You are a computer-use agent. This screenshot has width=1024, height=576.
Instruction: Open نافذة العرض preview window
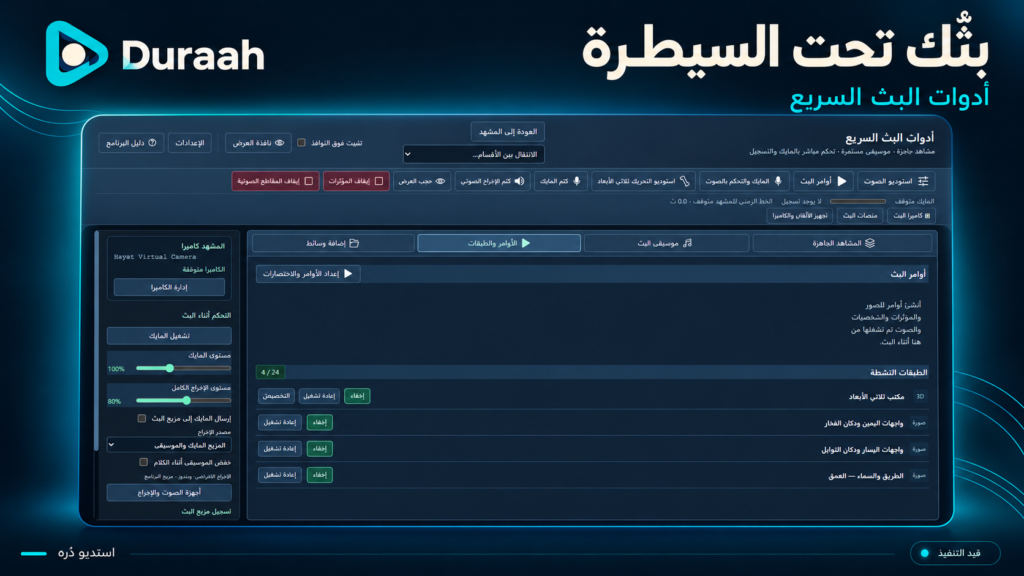pyautogui.click(x=258, y=142)
